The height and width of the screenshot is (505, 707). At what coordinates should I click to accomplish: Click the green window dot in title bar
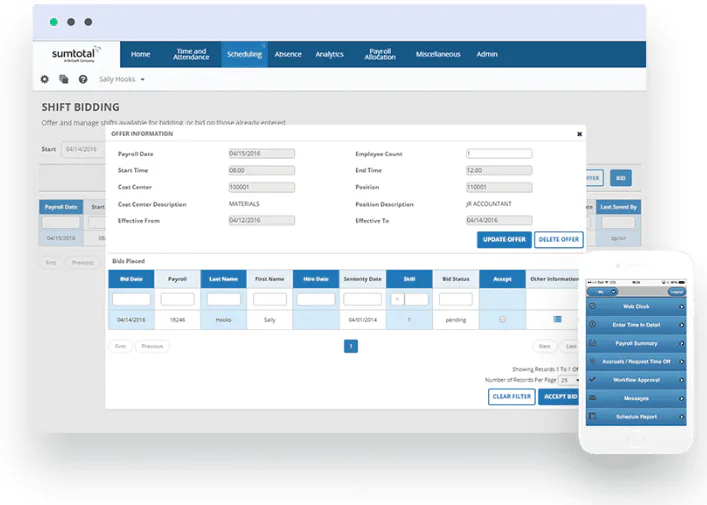click(x=54, y=22)
